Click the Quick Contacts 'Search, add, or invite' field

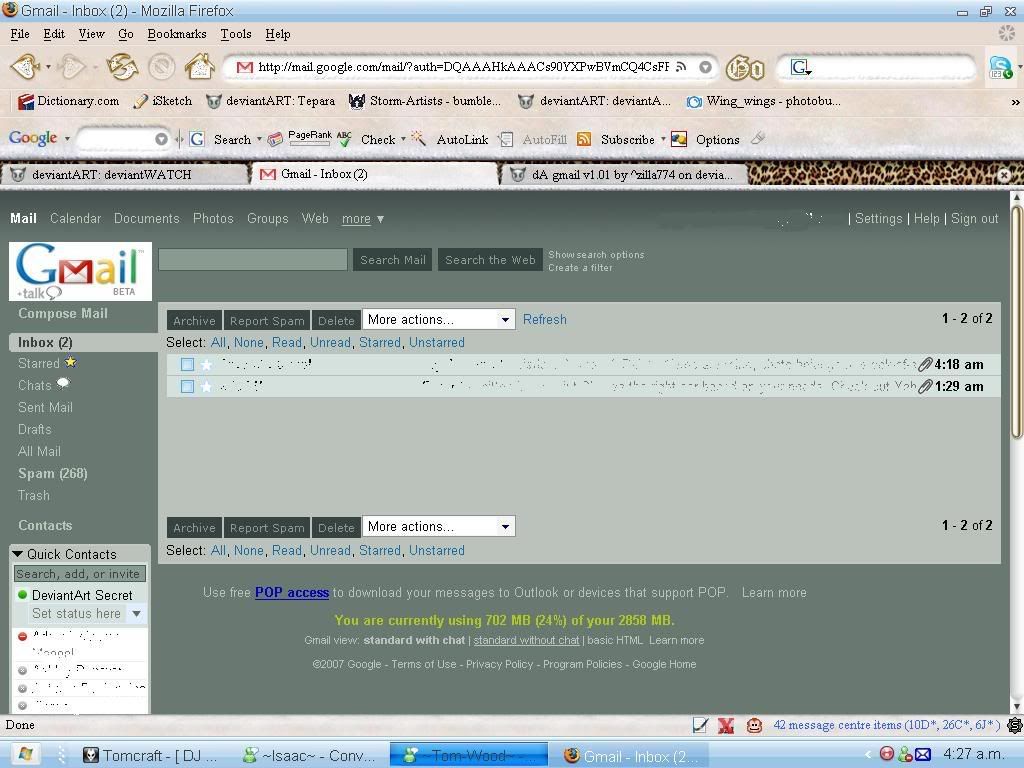tap(80, 574)
